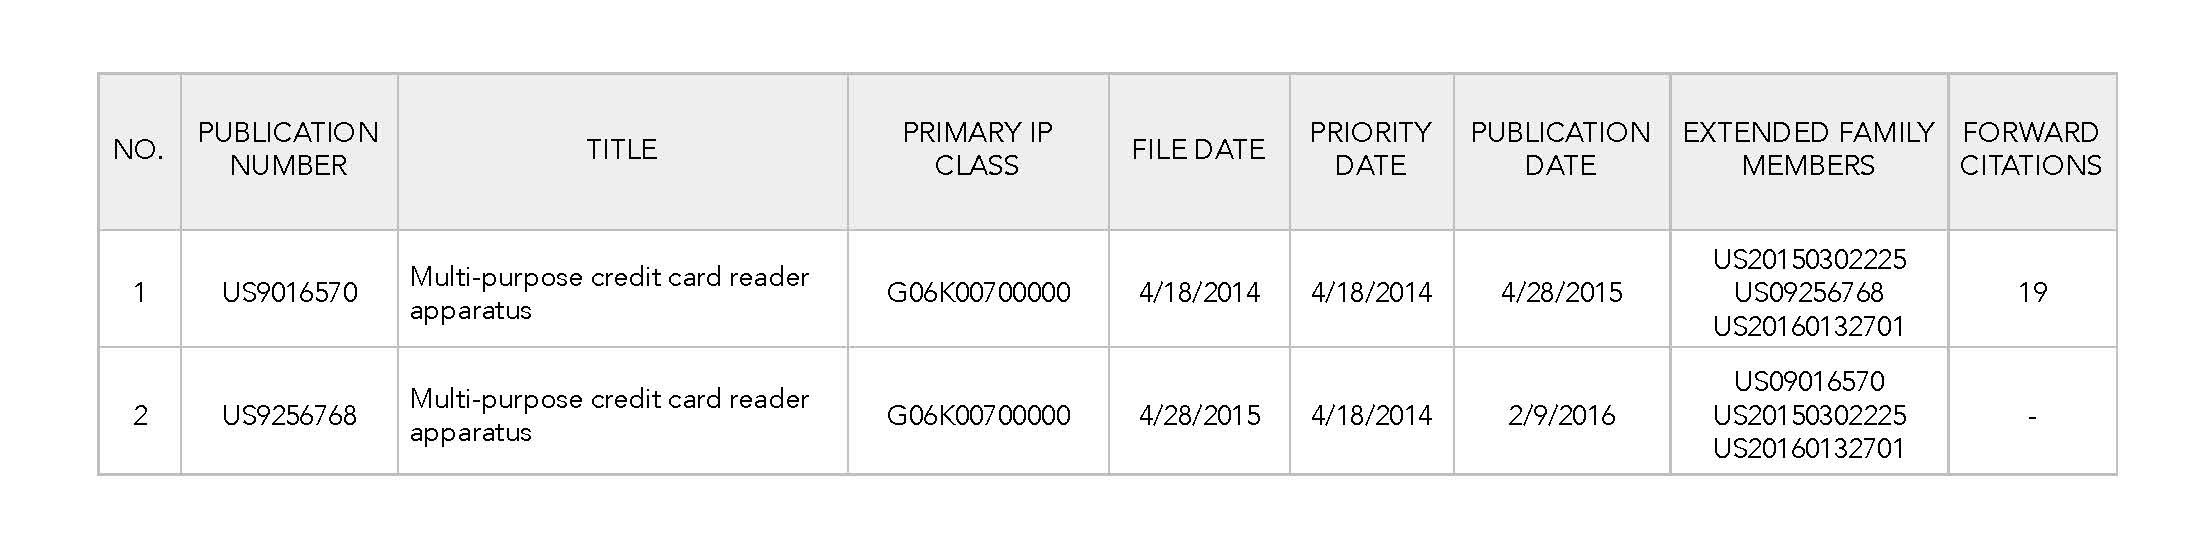Click family member US09256768

(1808, 293)
